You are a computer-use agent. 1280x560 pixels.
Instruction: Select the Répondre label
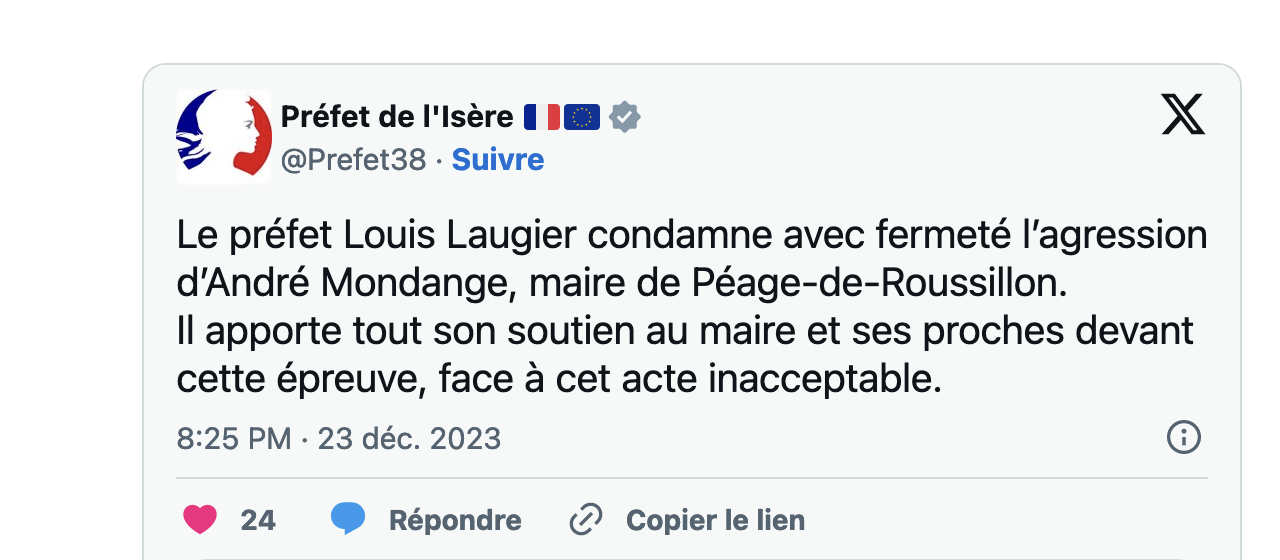tap(455, 520)
